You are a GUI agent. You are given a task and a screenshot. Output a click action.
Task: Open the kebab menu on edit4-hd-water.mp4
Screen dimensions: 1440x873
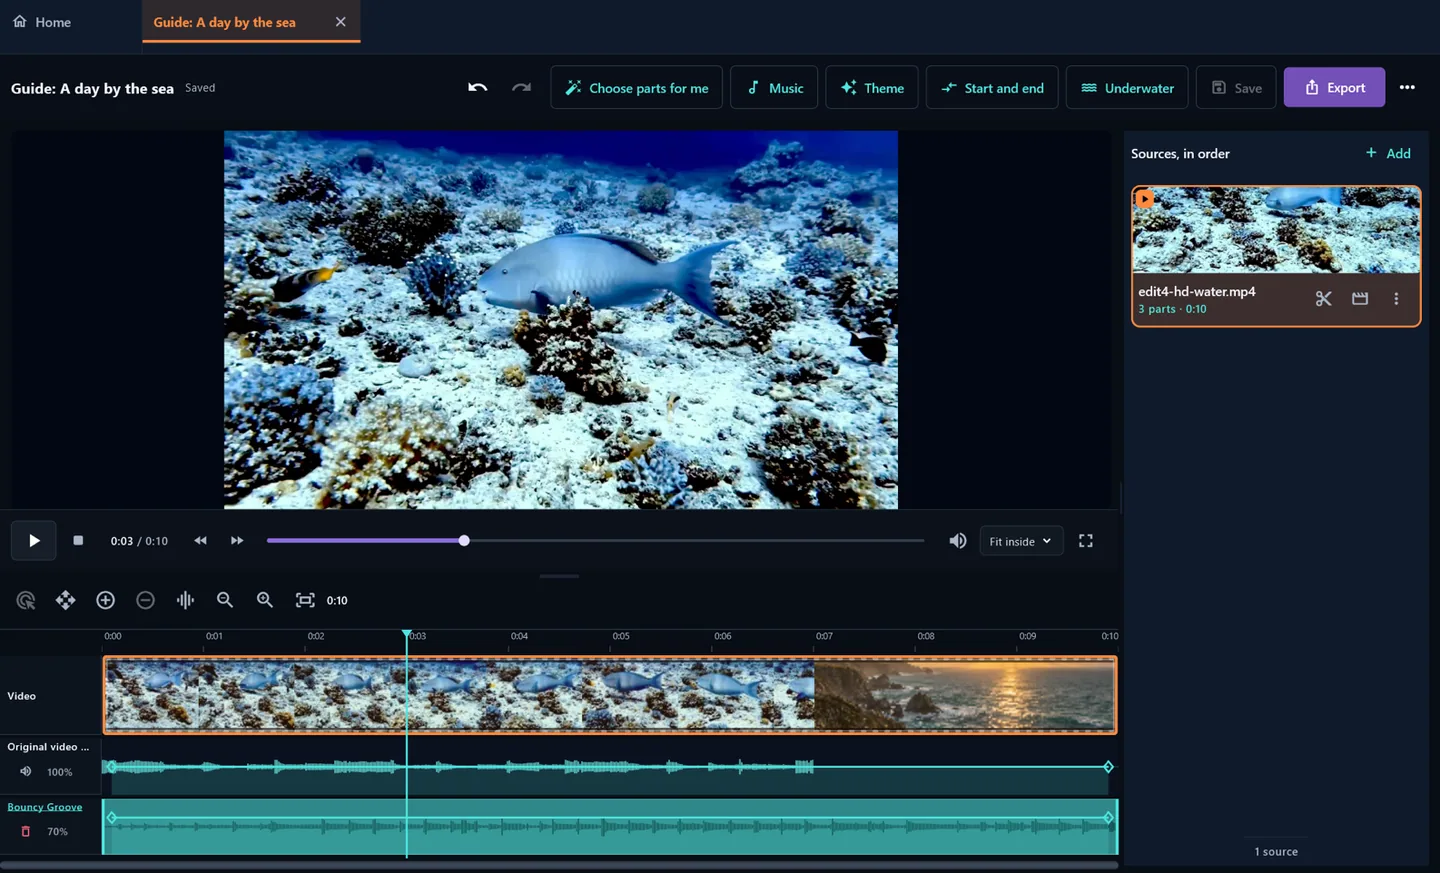[1396, 299]
